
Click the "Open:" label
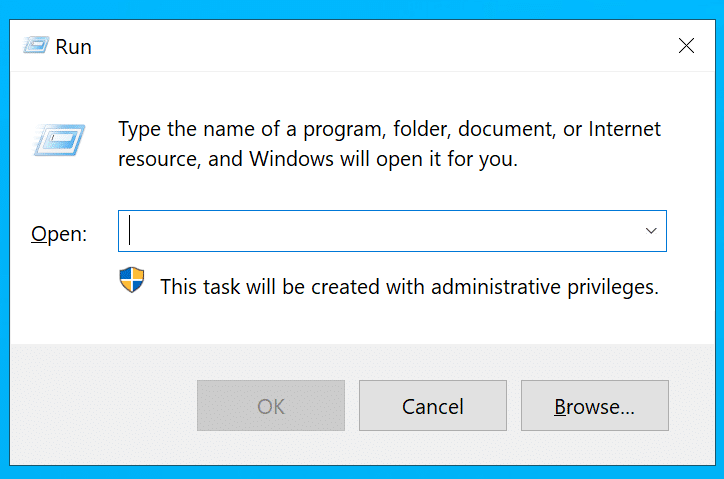tap(59, 234)
